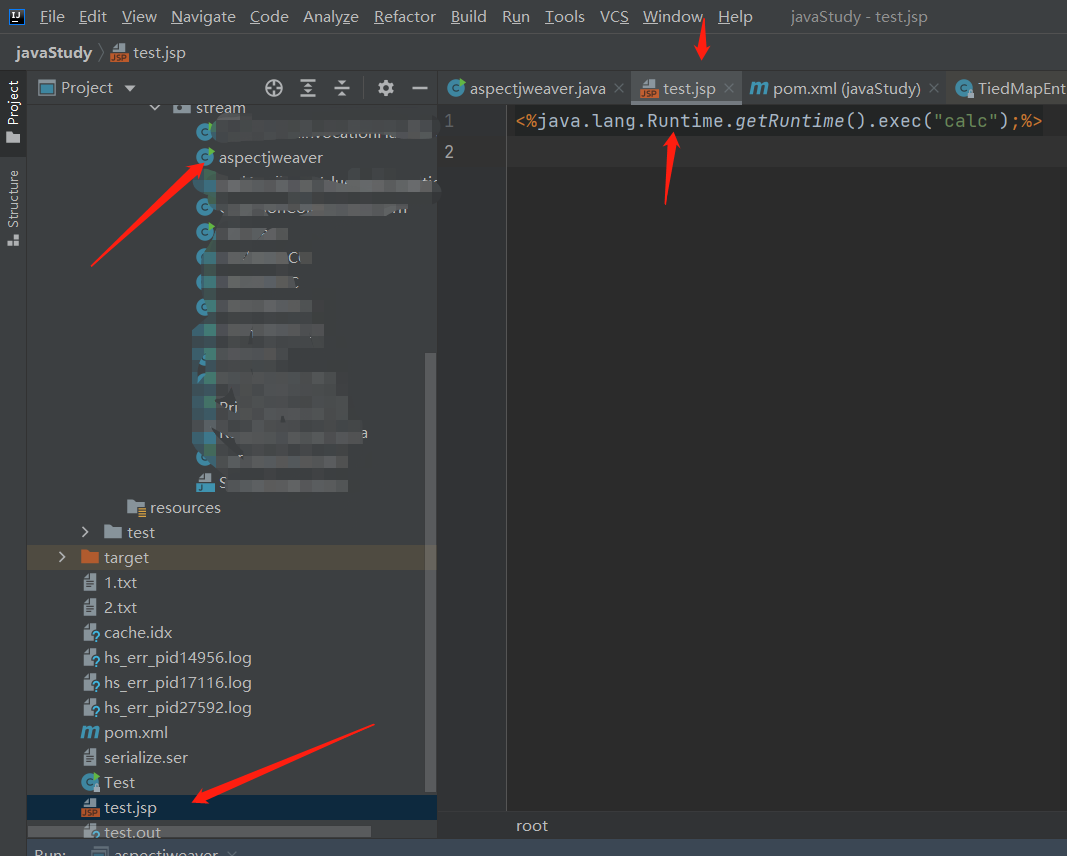Select cache.idx file
Viewport: 1067px width, 856px height.
(138, 633)
